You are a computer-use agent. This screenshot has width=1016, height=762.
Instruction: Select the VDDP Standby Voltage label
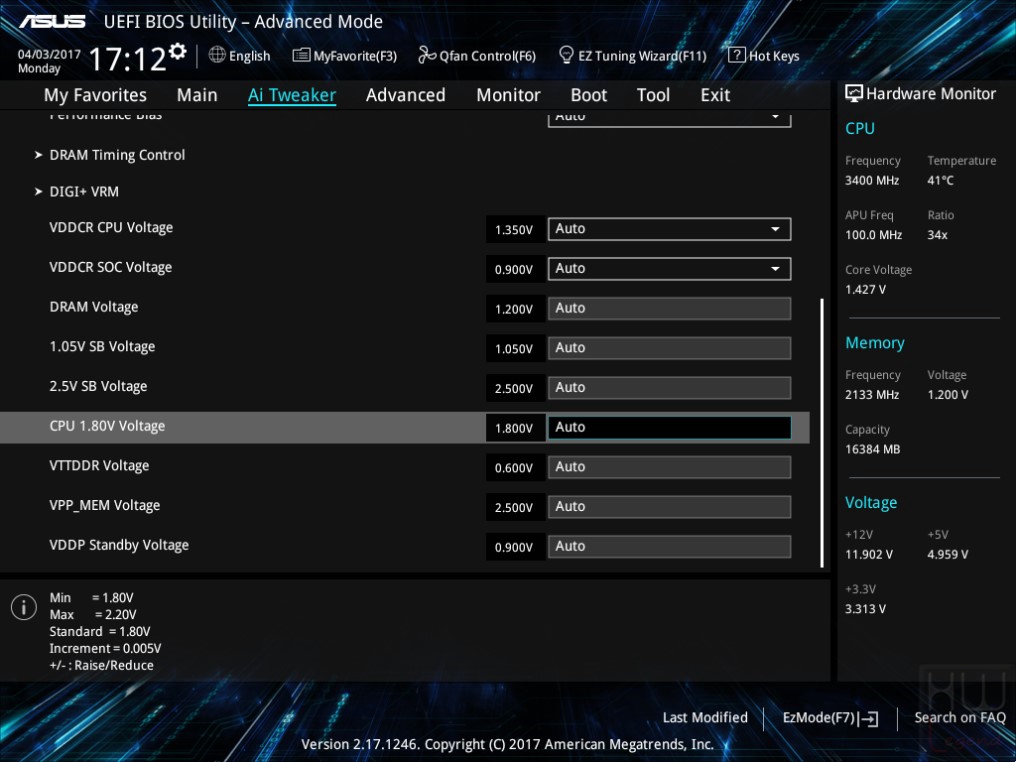coord(119,545)
